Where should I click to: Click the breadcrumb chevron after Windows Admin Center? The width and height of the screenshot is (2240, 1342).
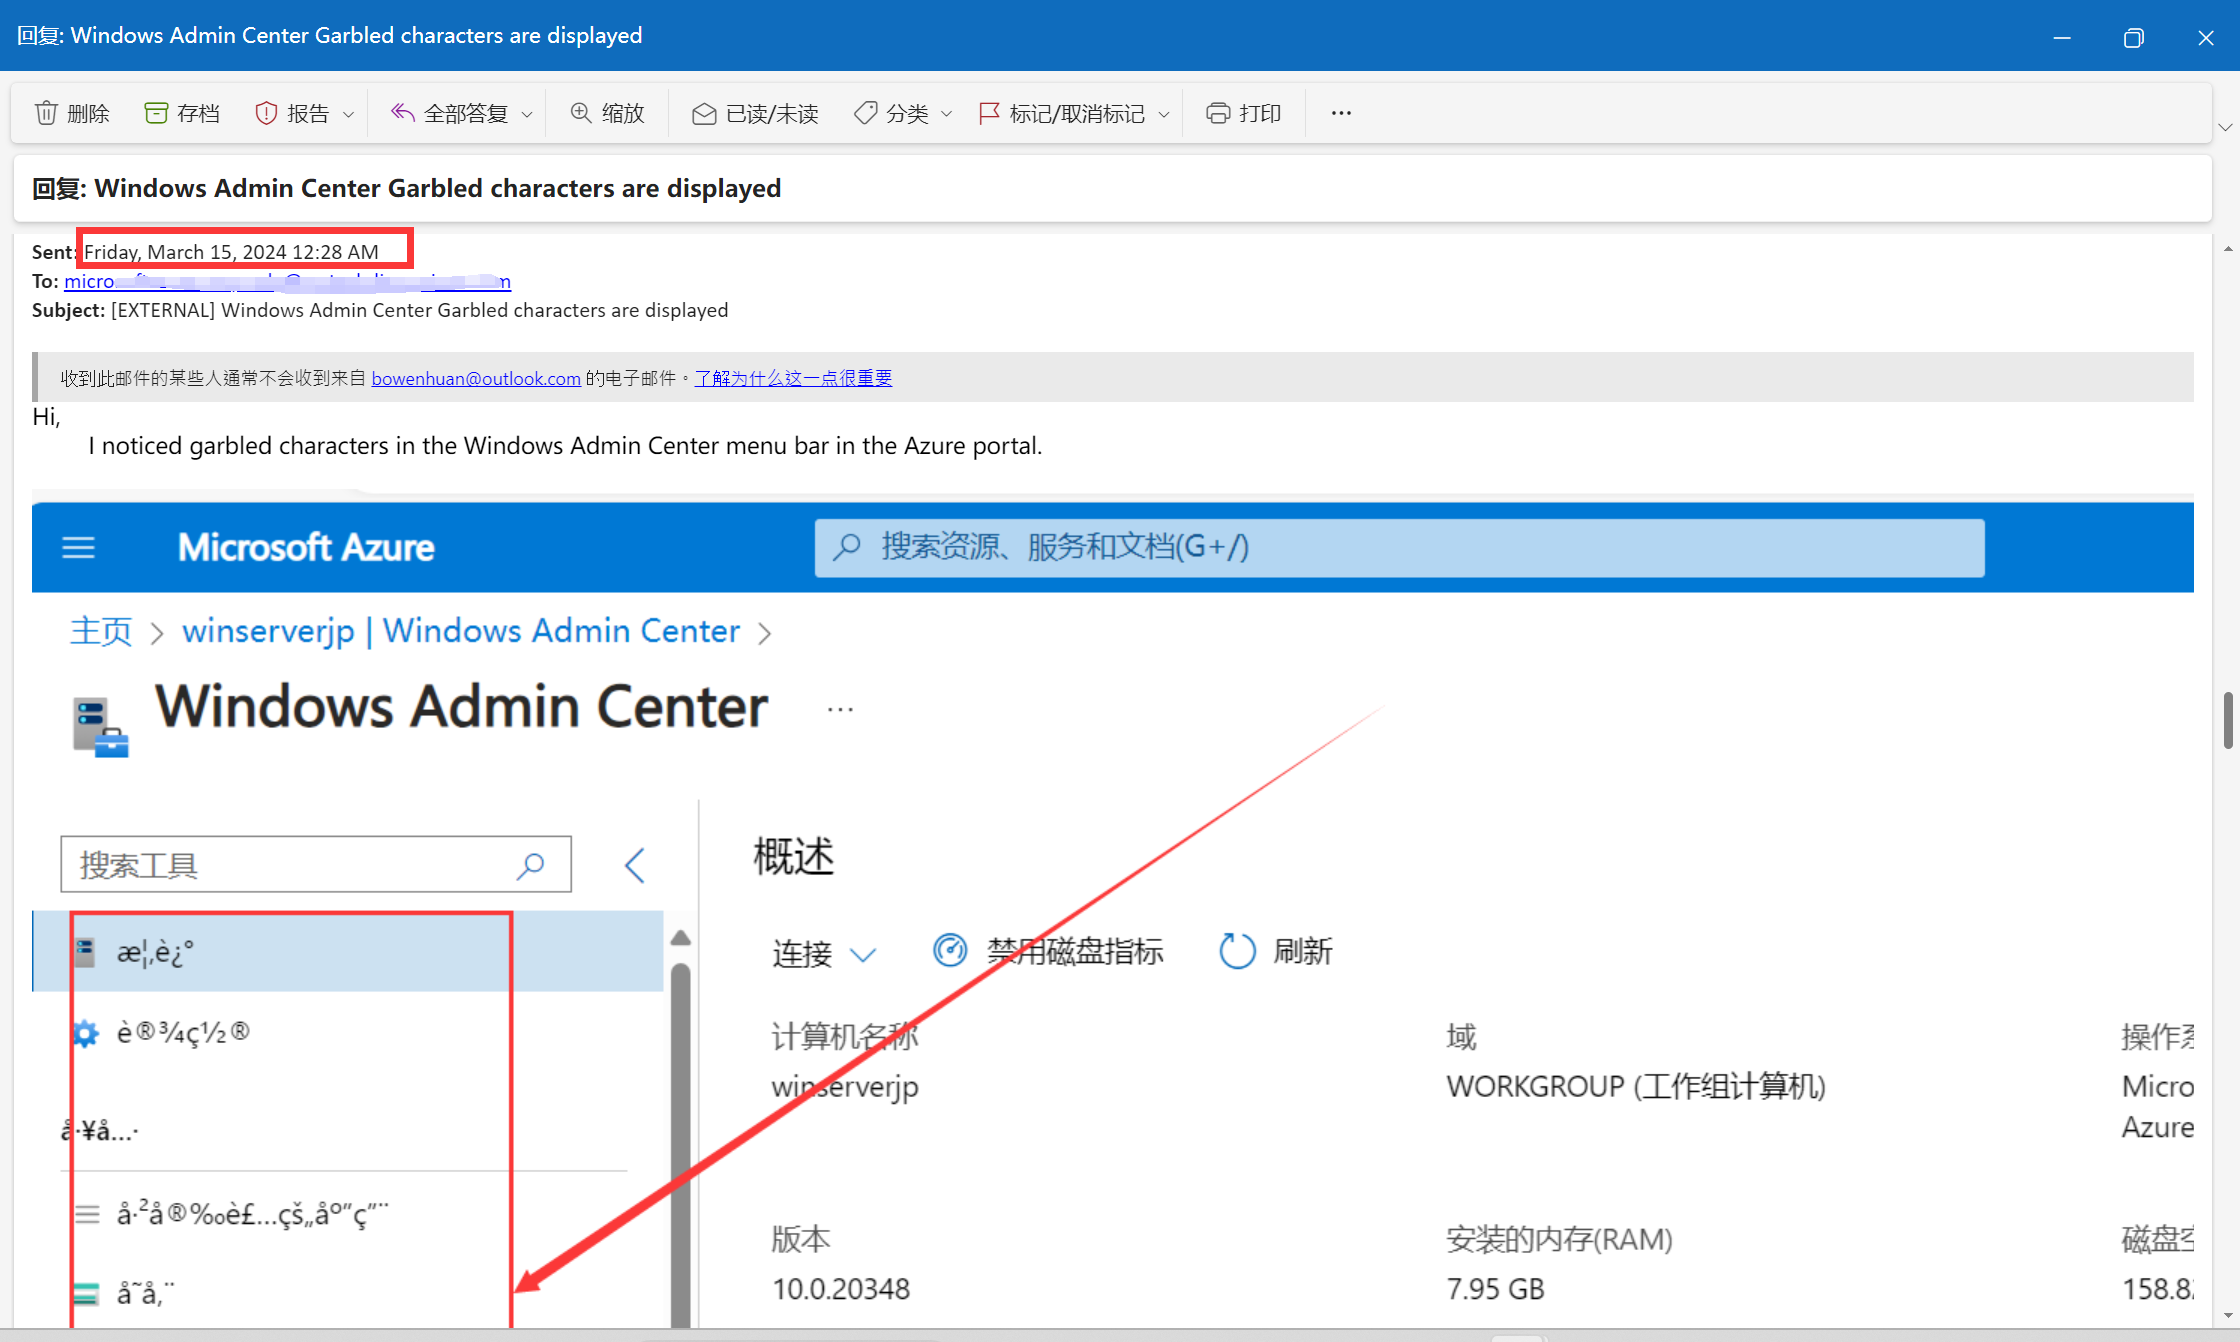coord(765,634)
